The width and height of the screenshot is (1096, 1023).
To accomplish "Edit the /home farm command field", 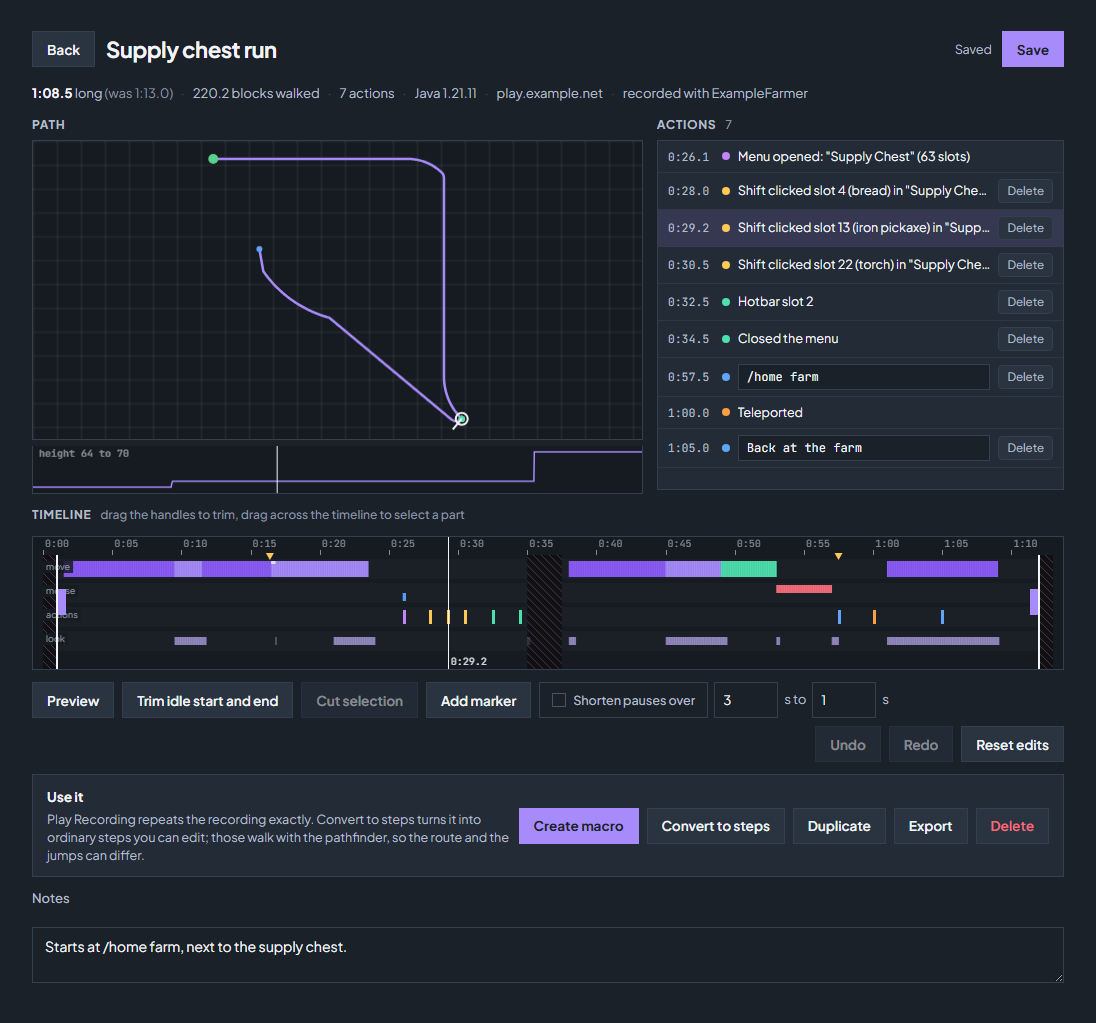I will 863,377.
